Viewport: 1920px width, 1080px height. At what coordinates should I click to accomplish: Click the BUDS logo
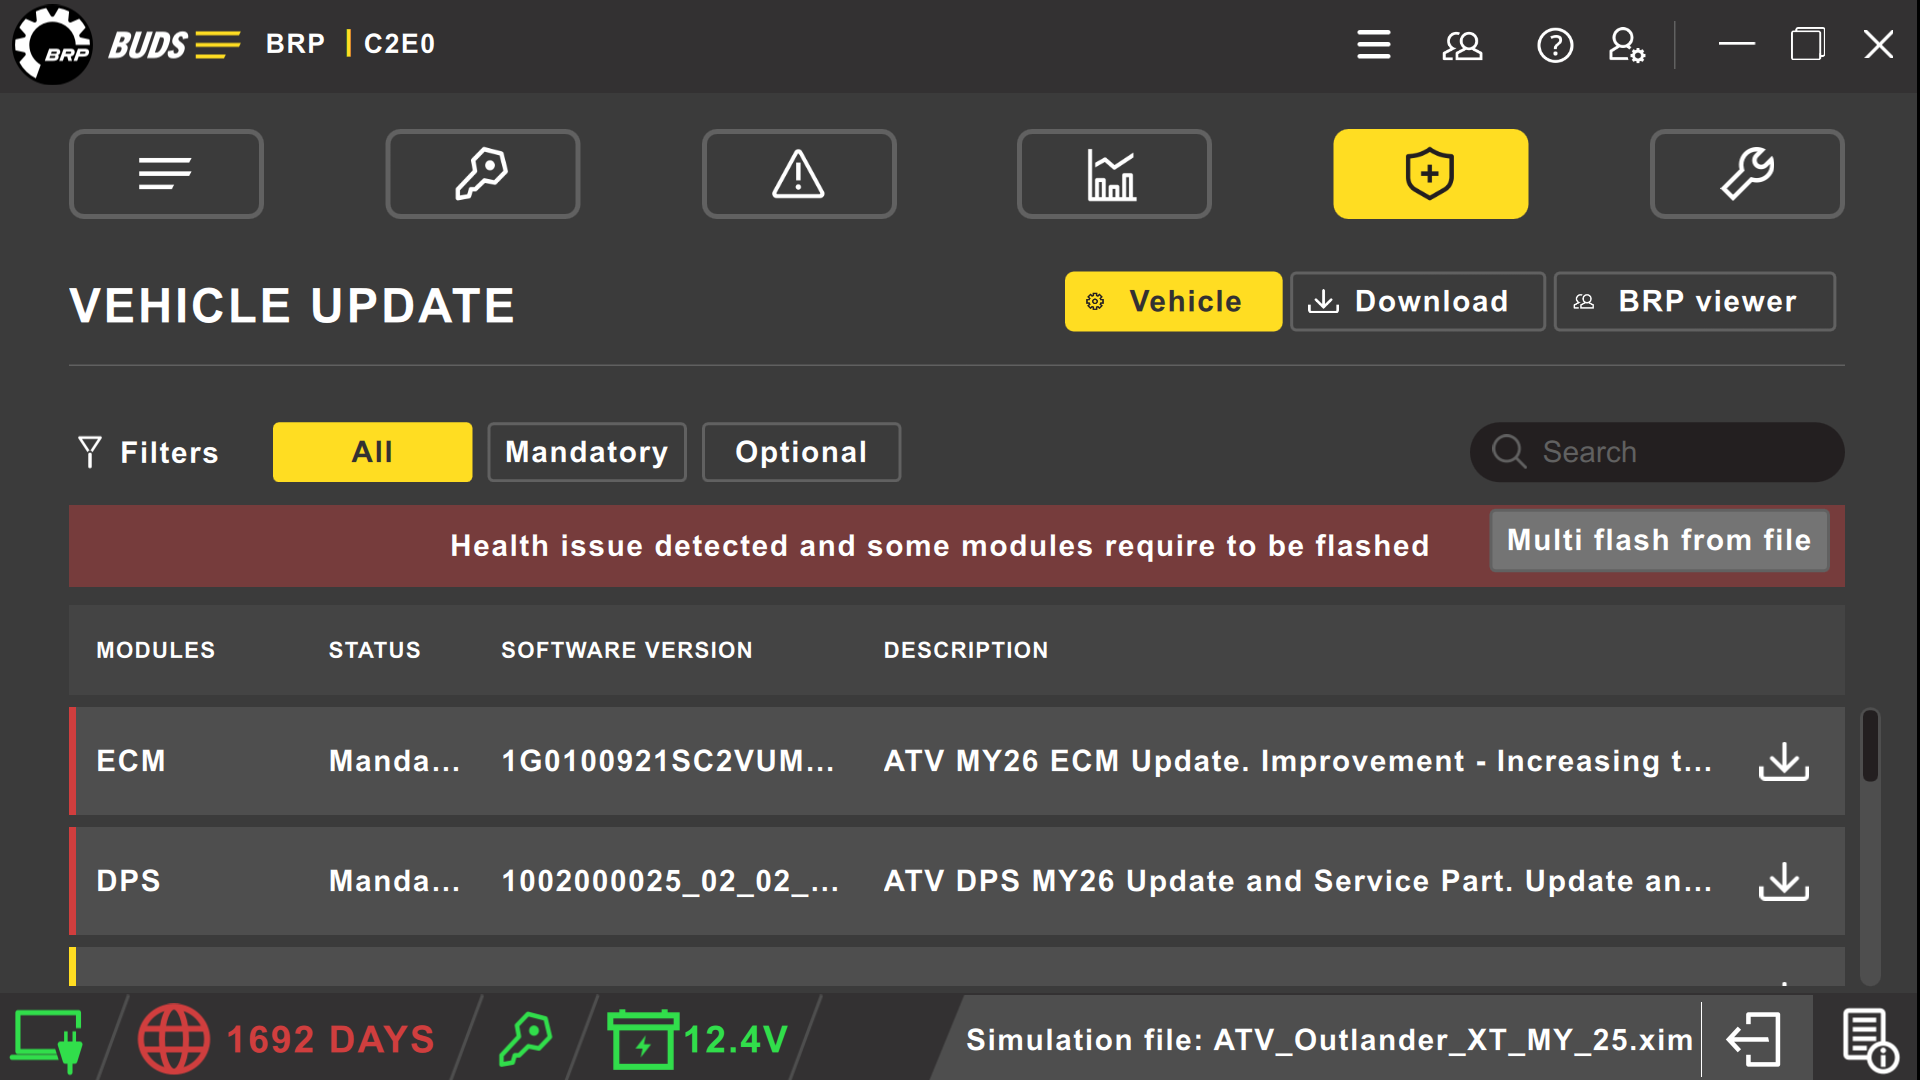[175, 45]
